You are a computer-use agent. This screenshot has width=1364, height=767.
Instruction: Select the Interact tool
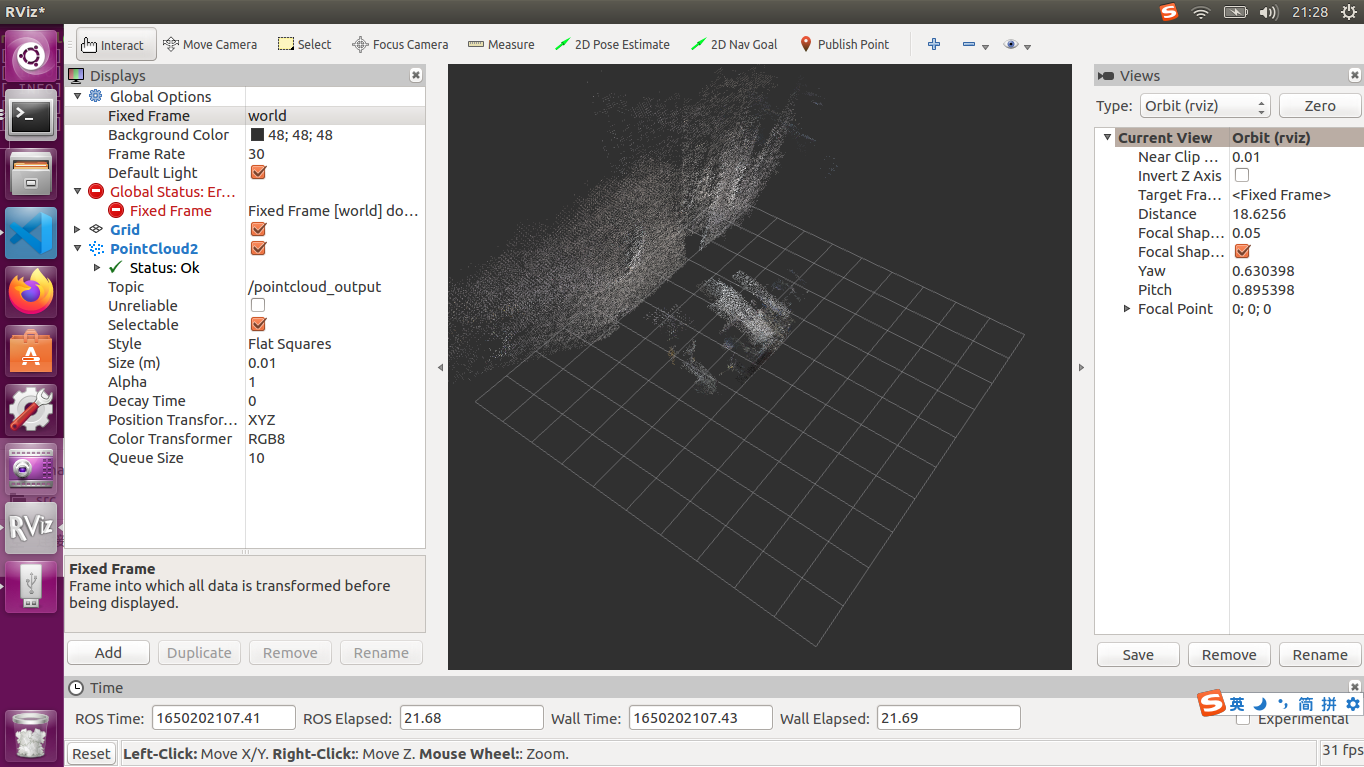click(114, 44)
